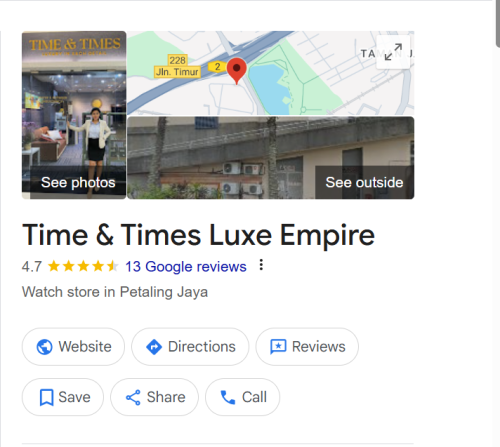Click route 2 shield marker on map
The height and width of the screenshot is (447, 500).
pos(217,67)
